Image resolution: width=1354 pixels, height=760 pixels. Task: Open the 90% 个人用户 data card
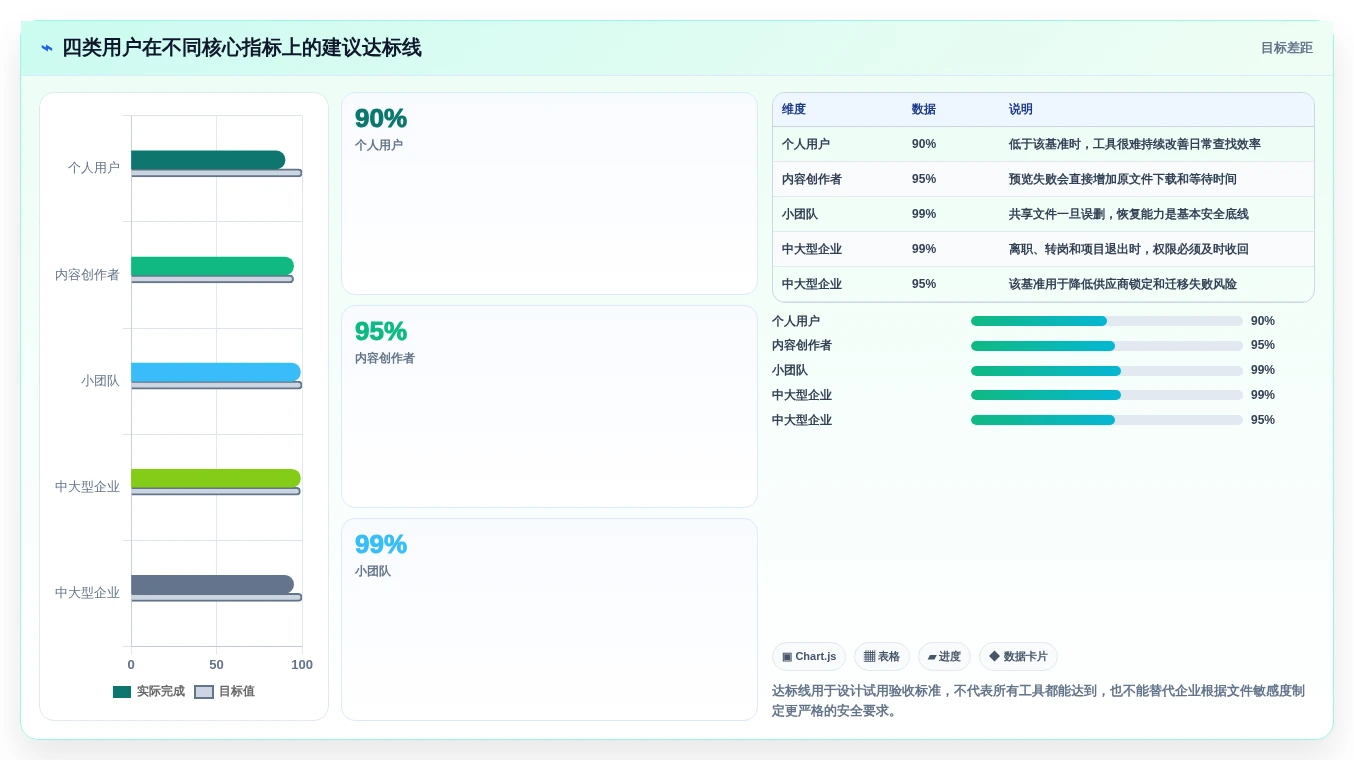point(549,194)
